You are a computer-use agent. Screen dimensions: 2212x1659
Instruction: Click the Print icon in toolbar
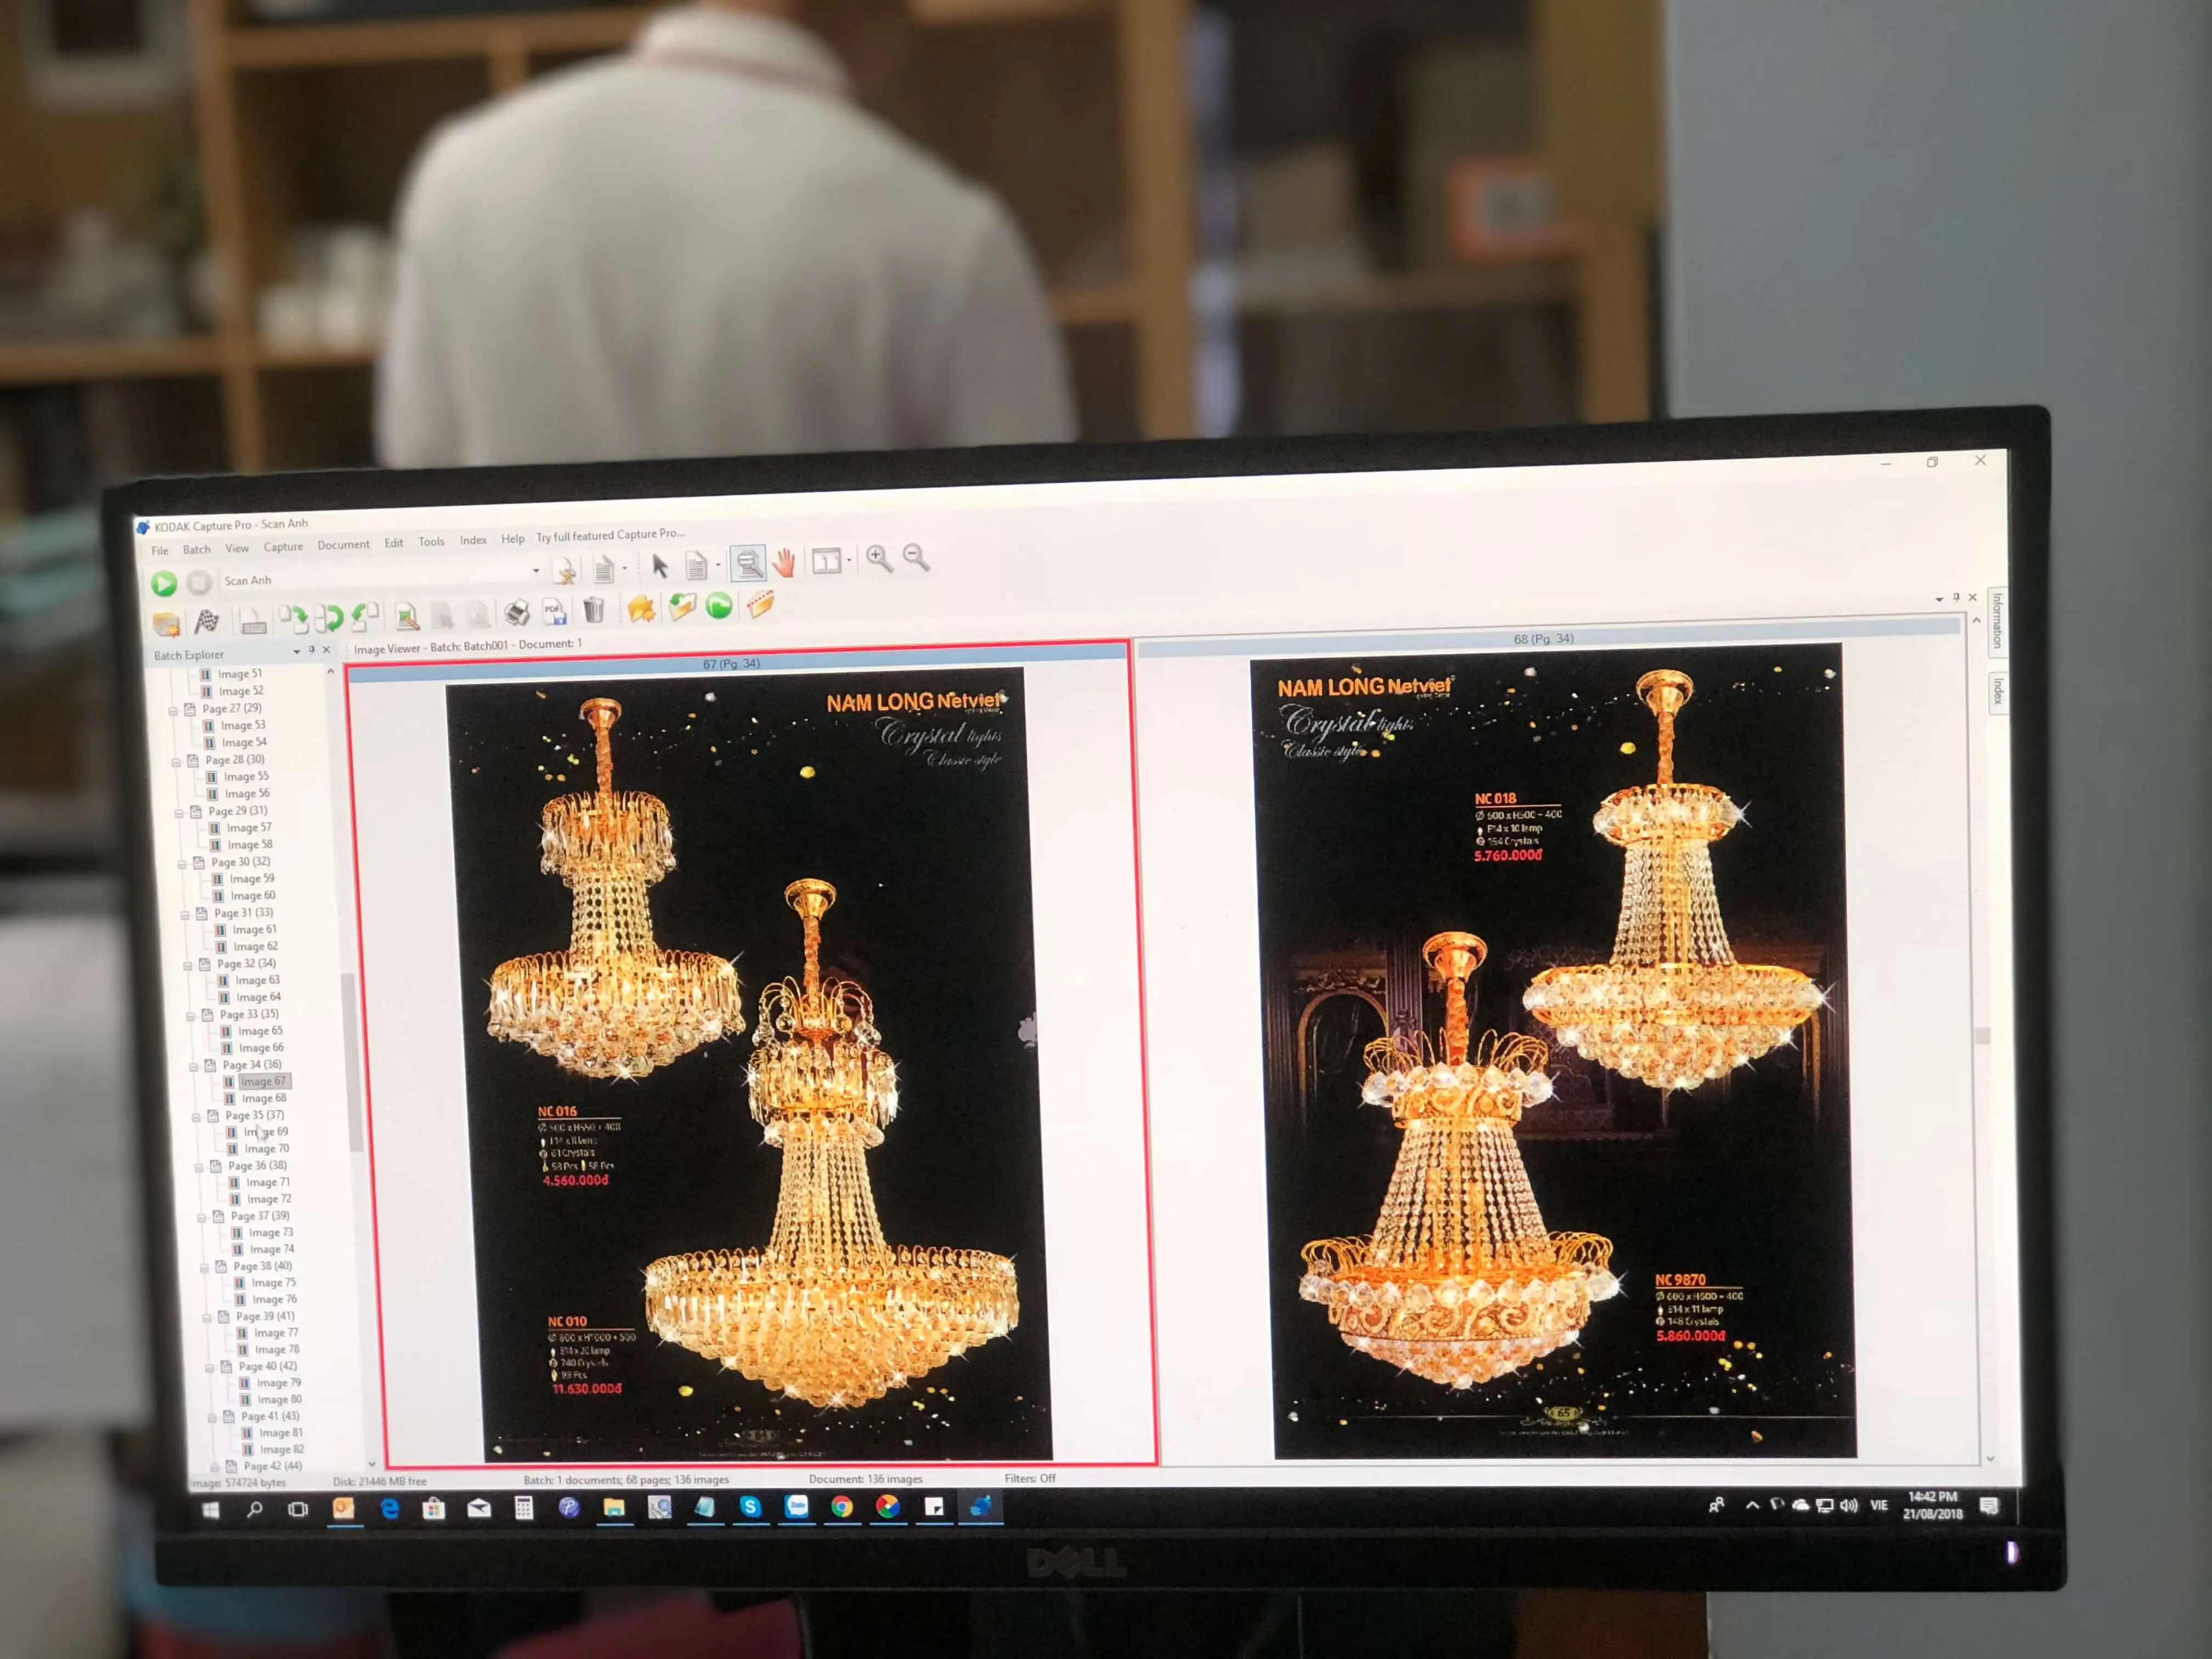(x=517, y=612)
